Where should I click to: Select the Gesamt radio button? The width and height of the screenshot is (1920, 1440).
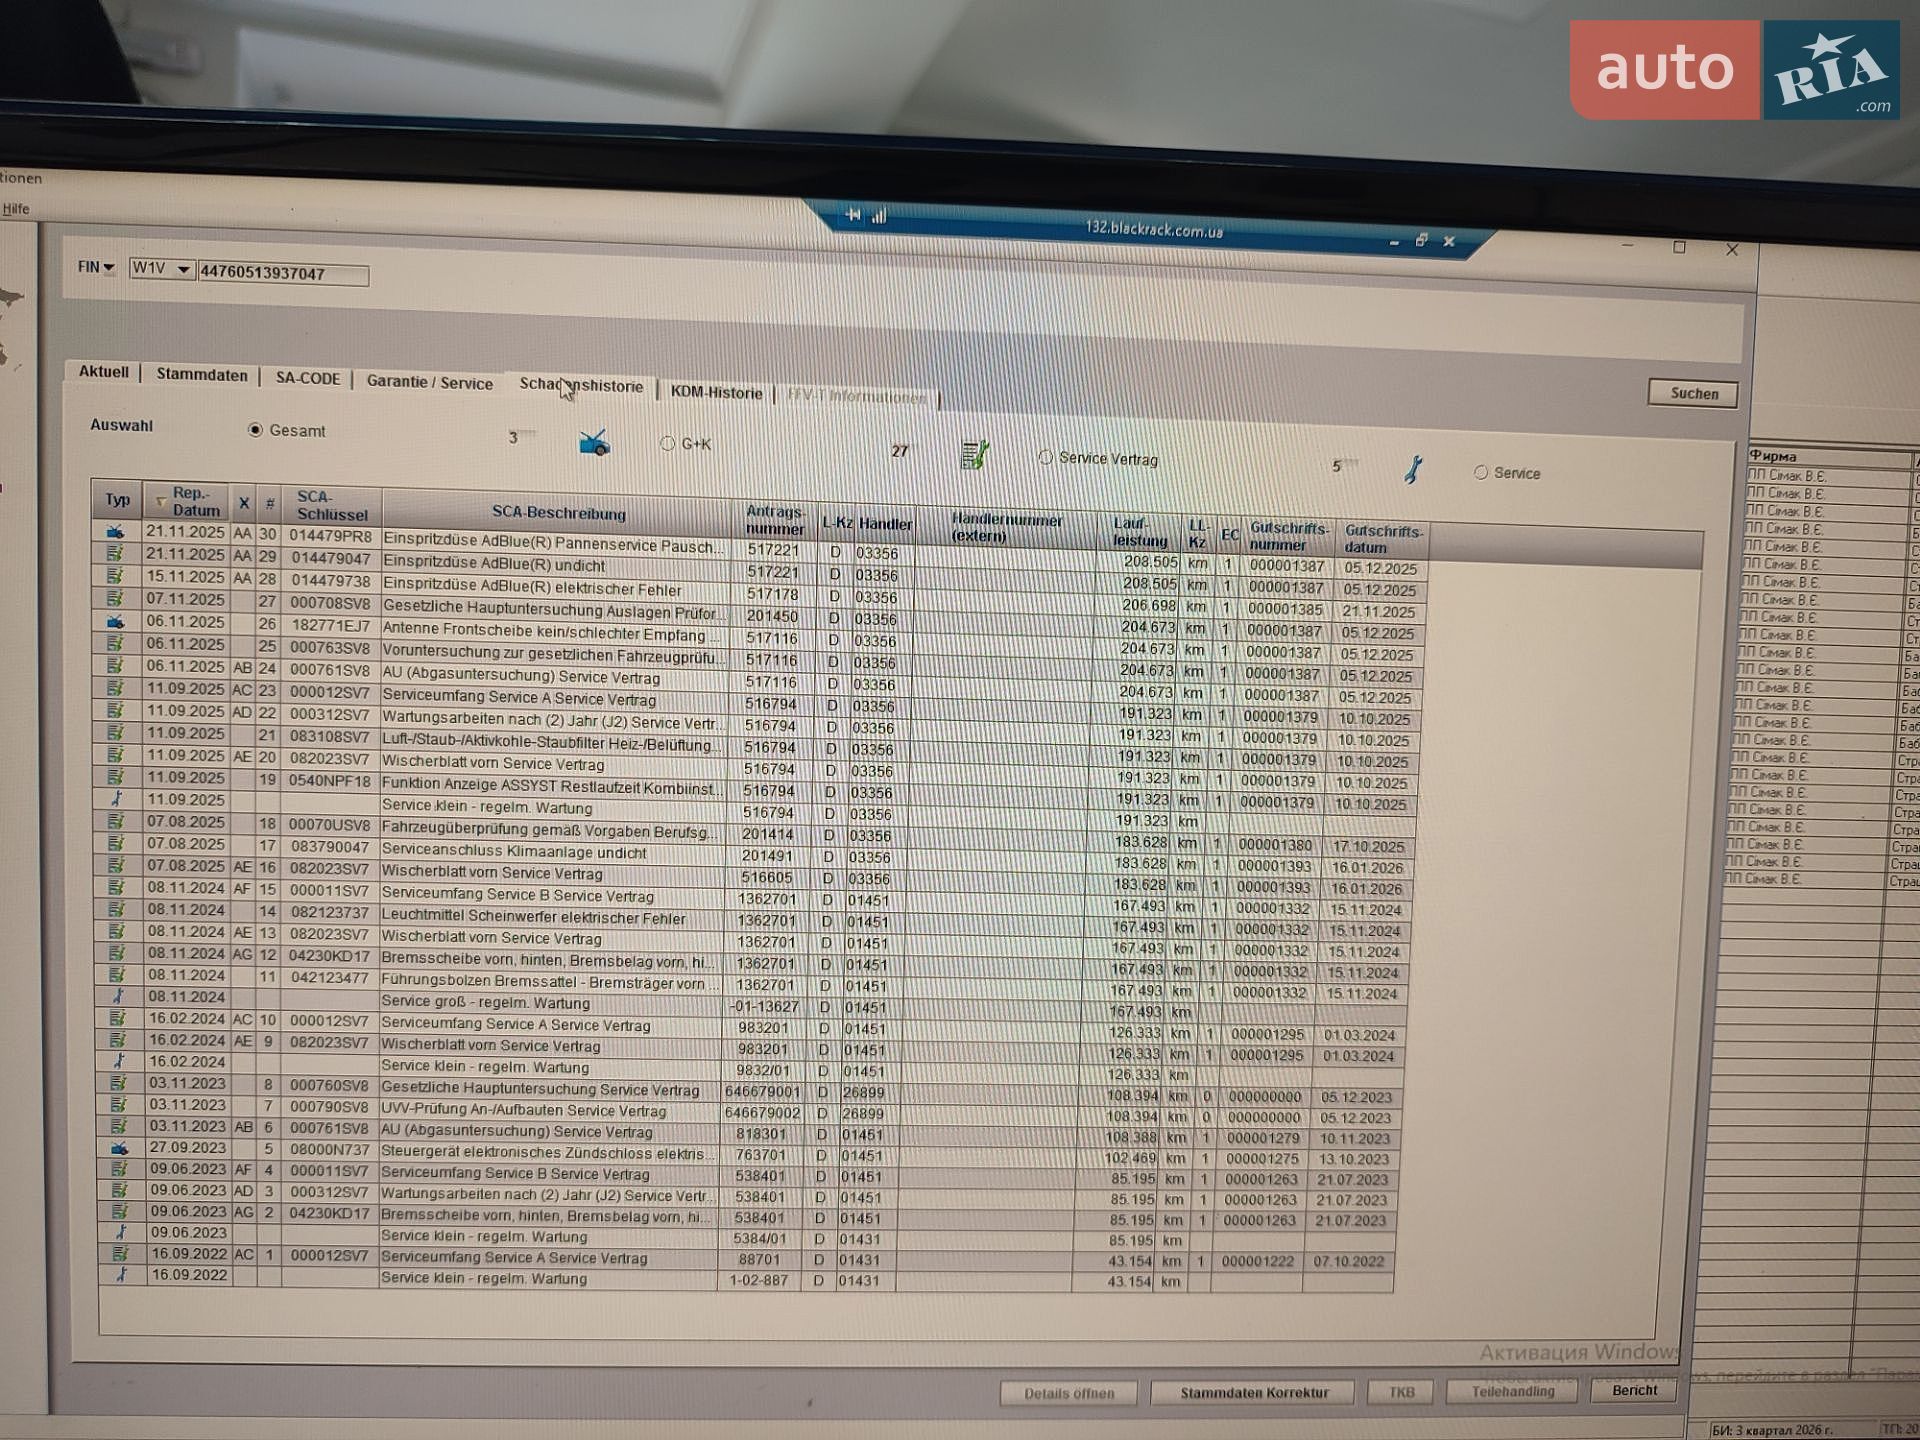[255, 430]
